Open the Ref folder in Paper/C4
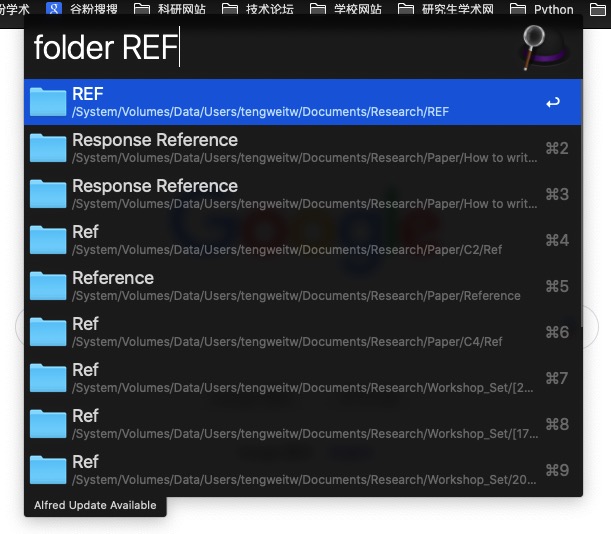611x534 pixels. click(x=303, y=332)
